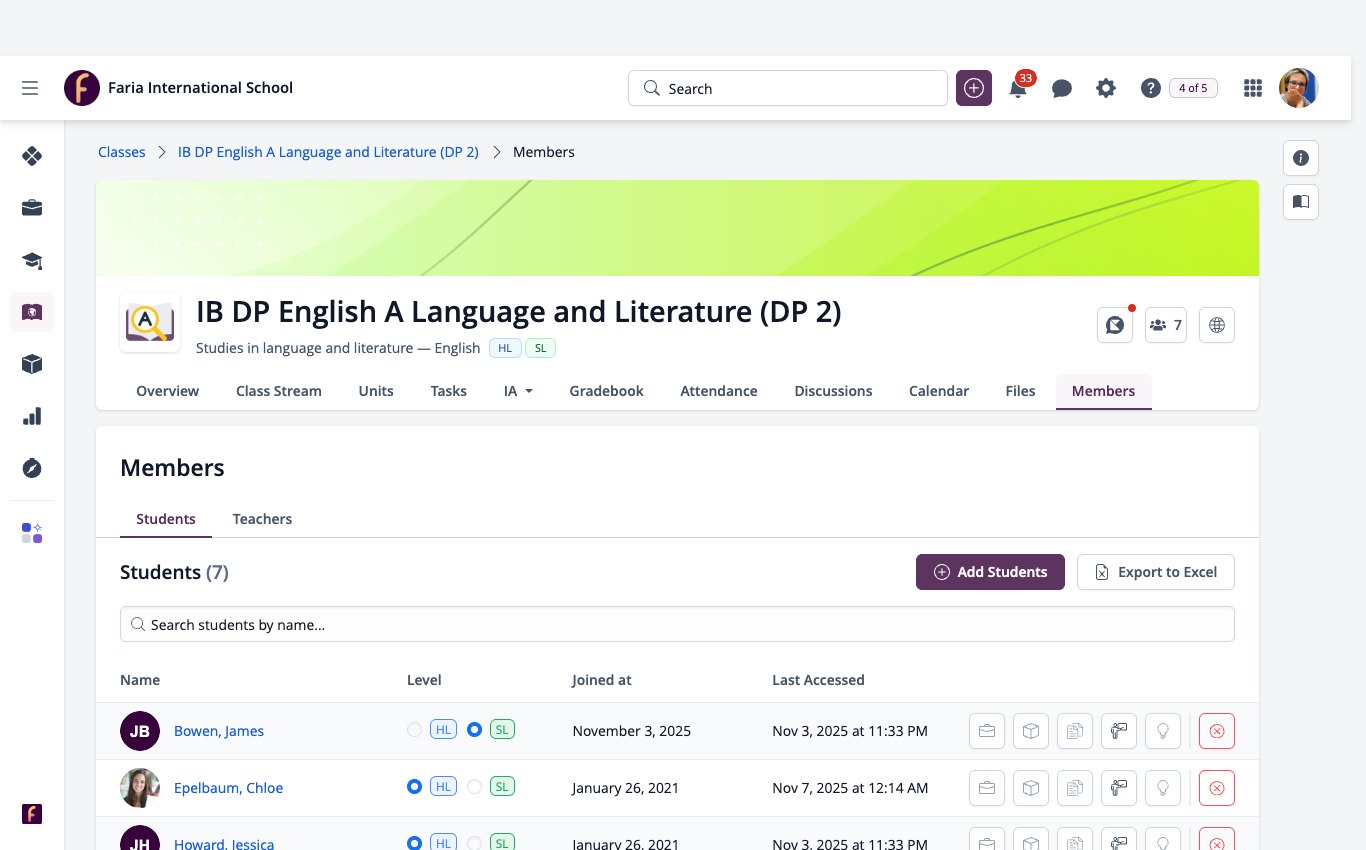1366x850 pixels.
Task: Select the Students sub-tab
Action: pyautogui.click(x=166, y=519)
